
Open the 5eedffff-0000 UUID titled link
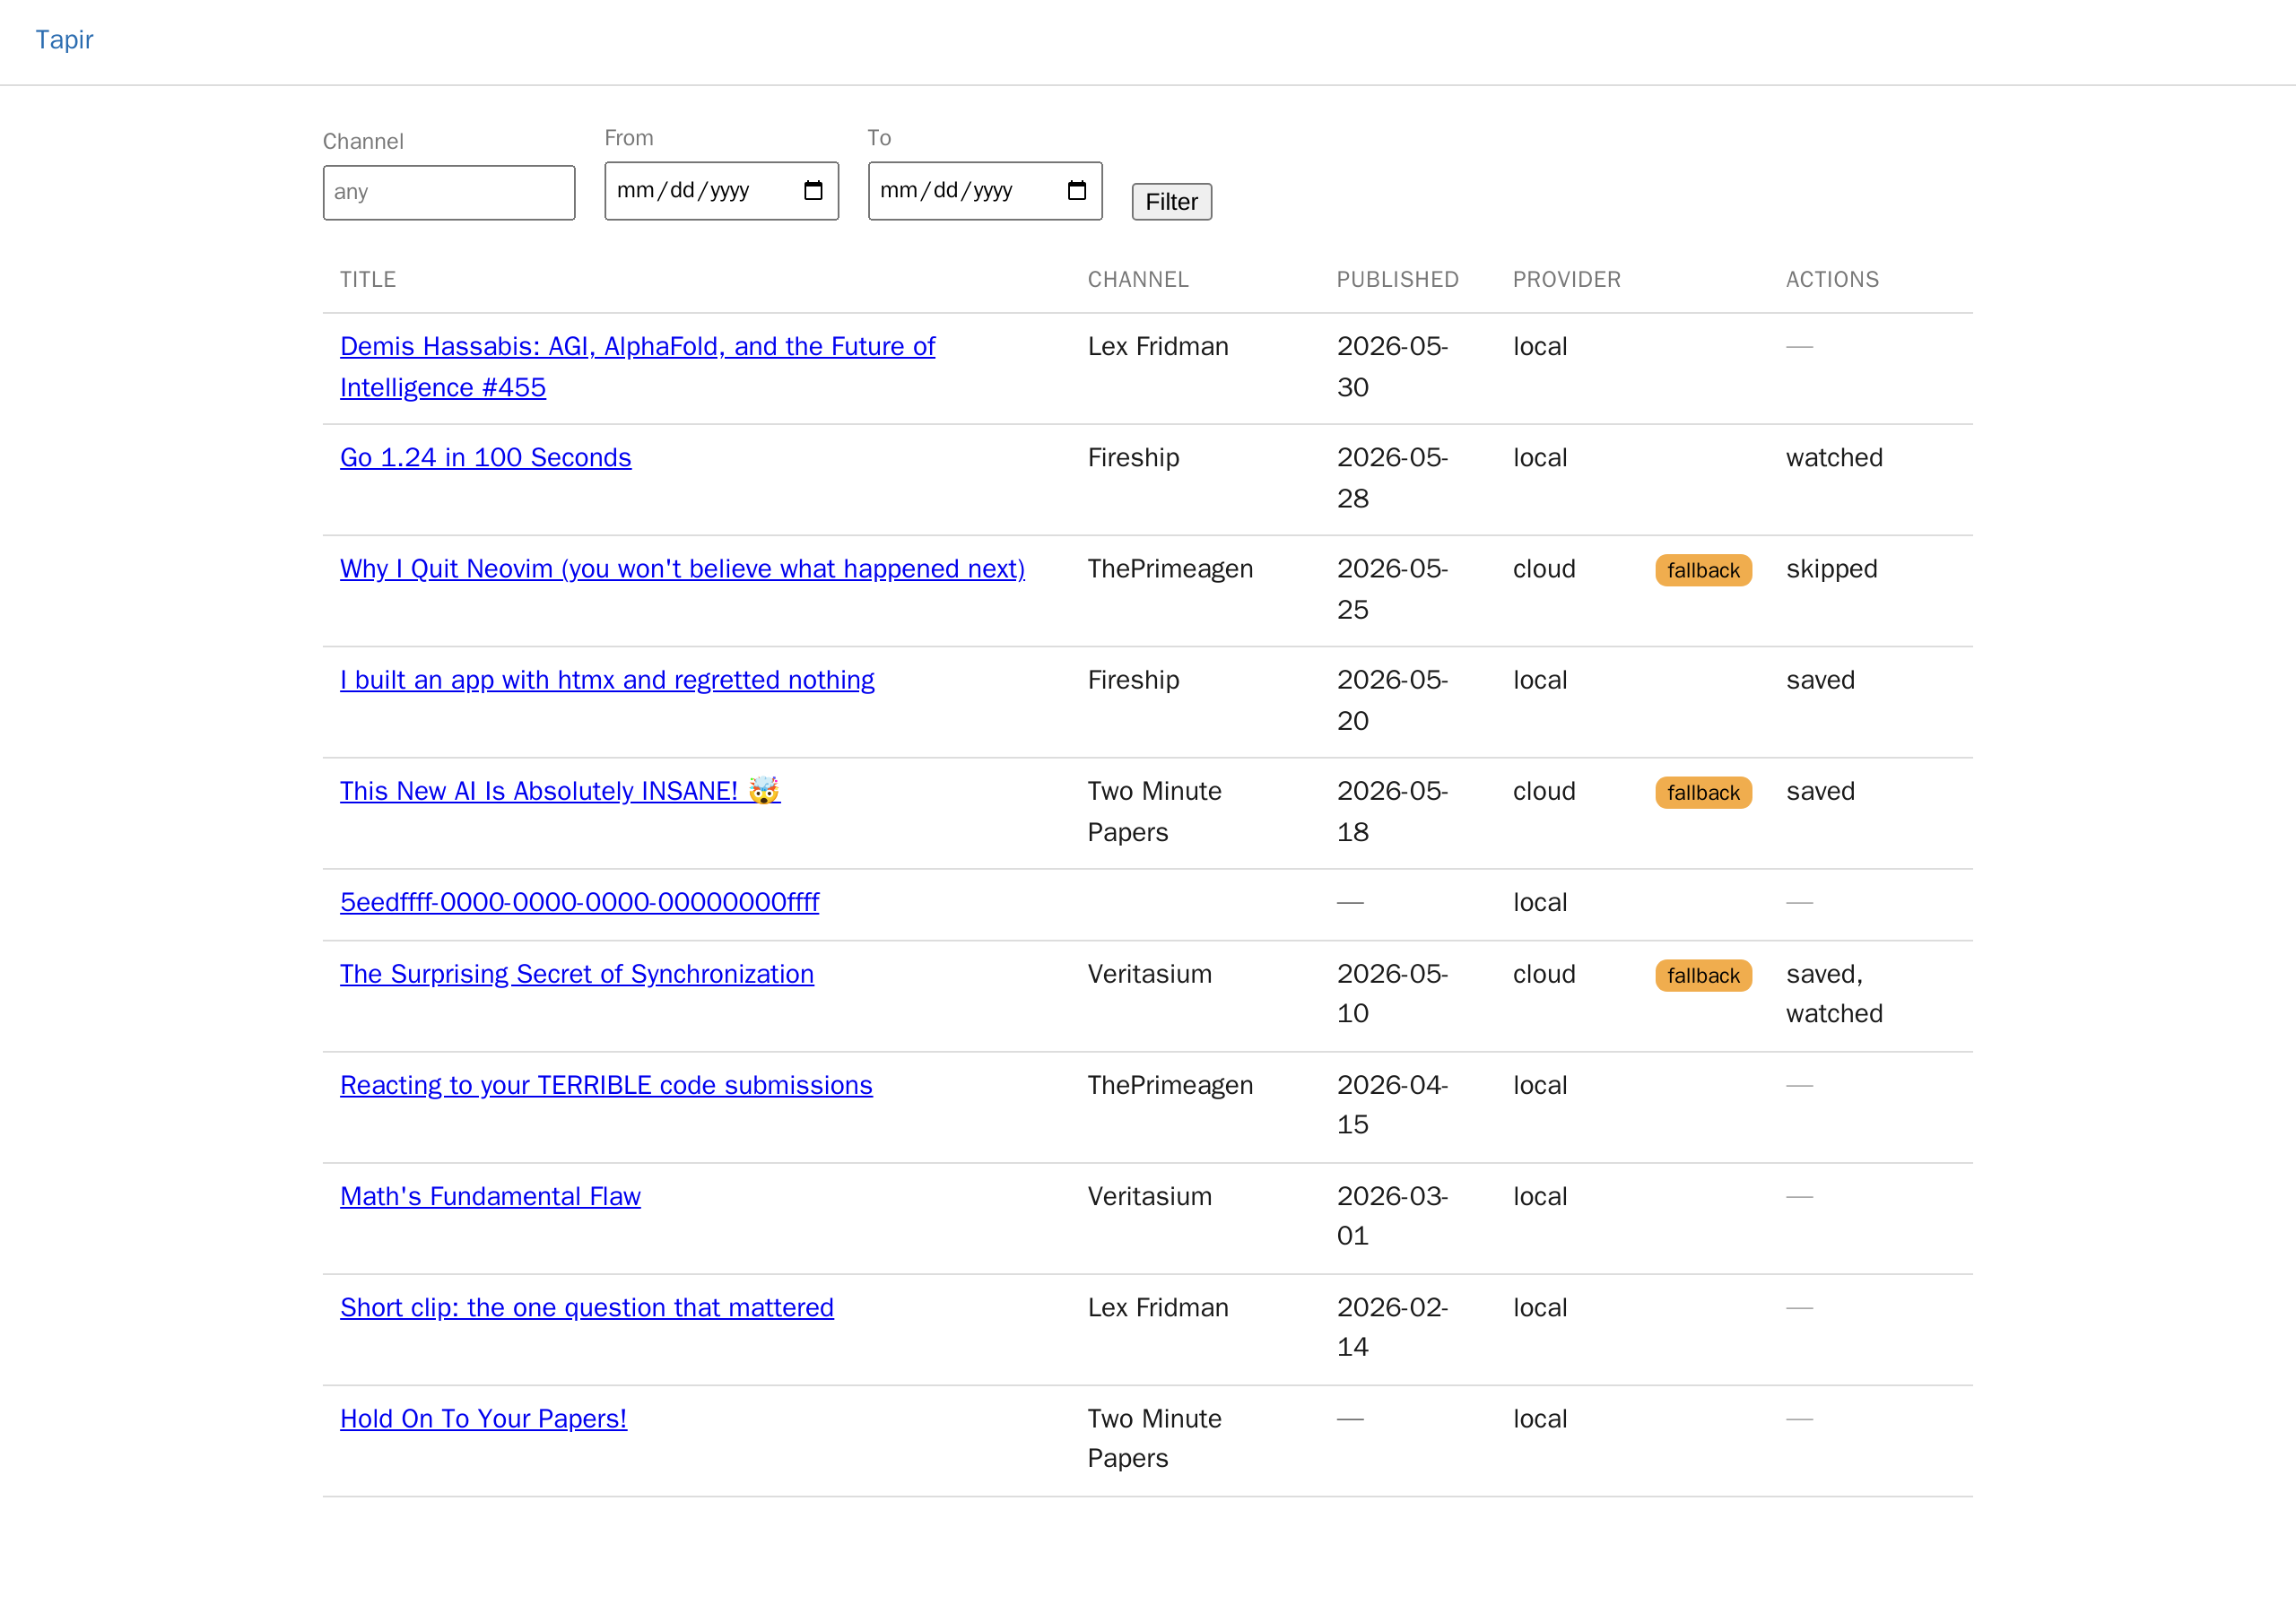click(x=579, y=901)
